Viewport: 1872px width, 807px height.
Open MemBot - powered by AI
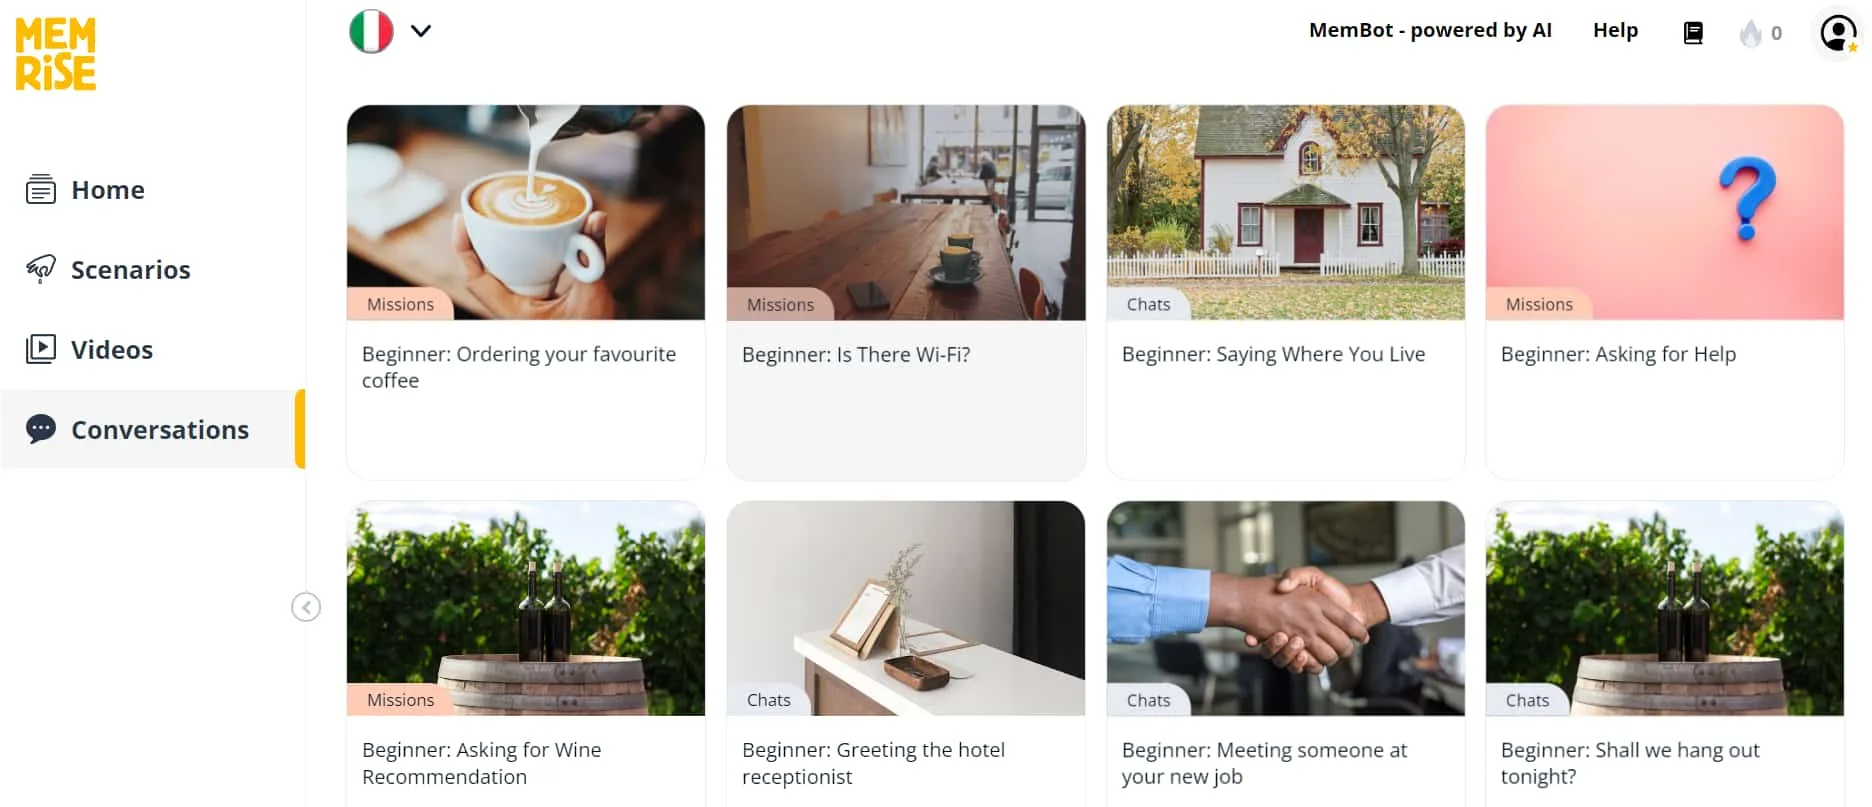(1430, 30)
